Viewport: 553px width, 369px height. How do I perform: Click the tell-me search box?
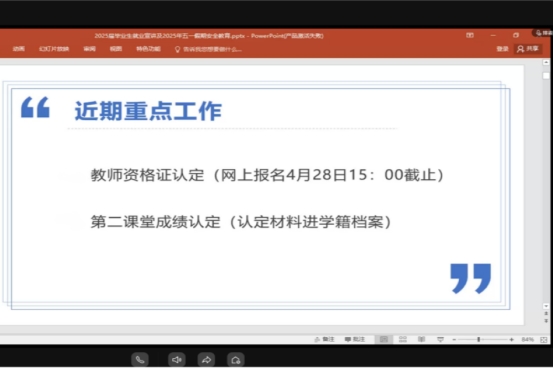point(208,49)
